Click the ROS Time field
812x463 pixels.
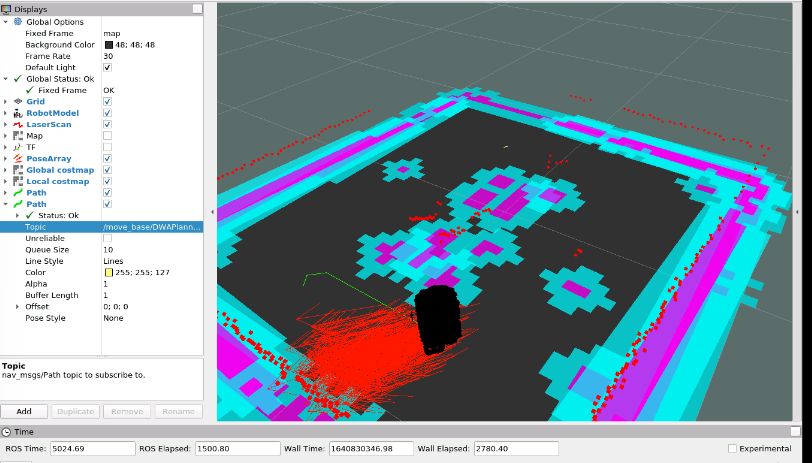click(x=92, y=448)
